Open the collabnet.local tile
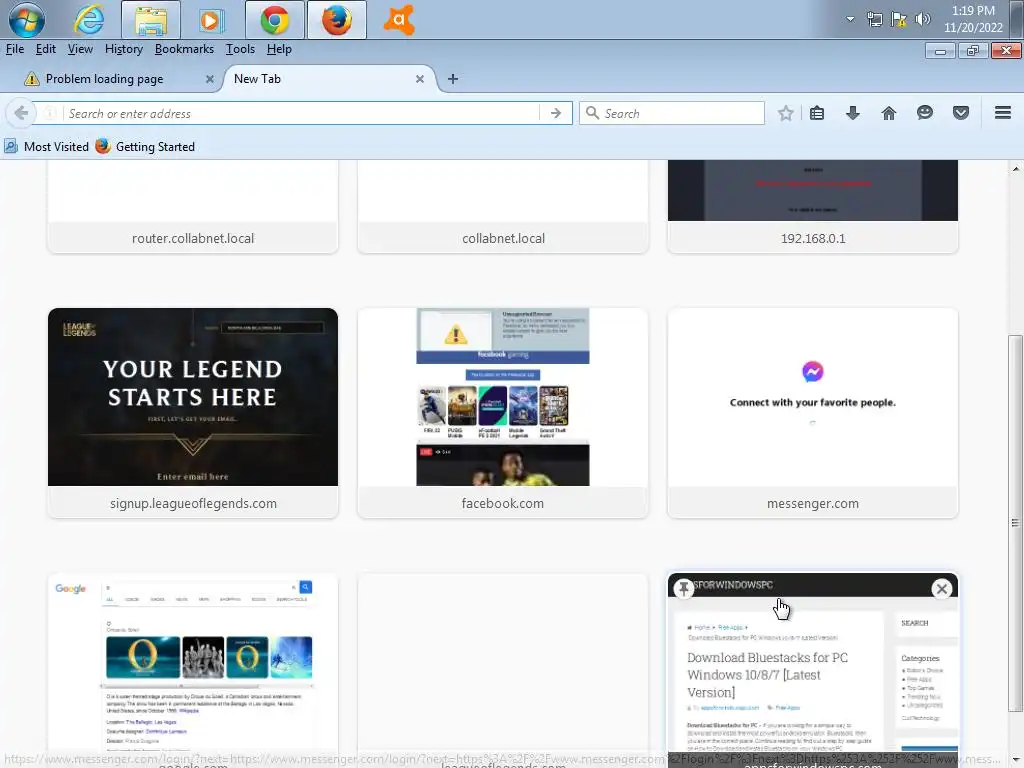1024x768 pixels. coord(503,206)
